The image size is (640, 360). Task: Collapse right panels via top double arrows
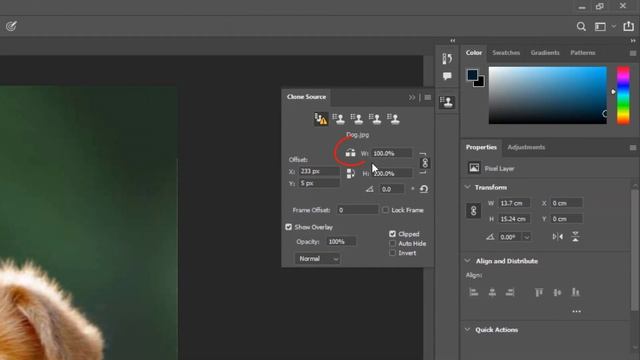click(x=633, y=41)
